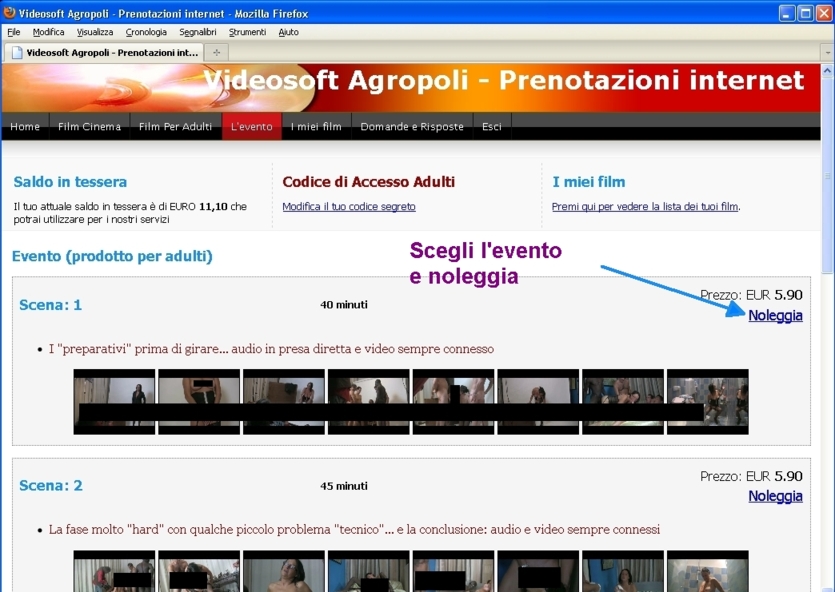Click the scrollbar up arrow
Viewport: 835px width, 592px height.
point(828,70)
